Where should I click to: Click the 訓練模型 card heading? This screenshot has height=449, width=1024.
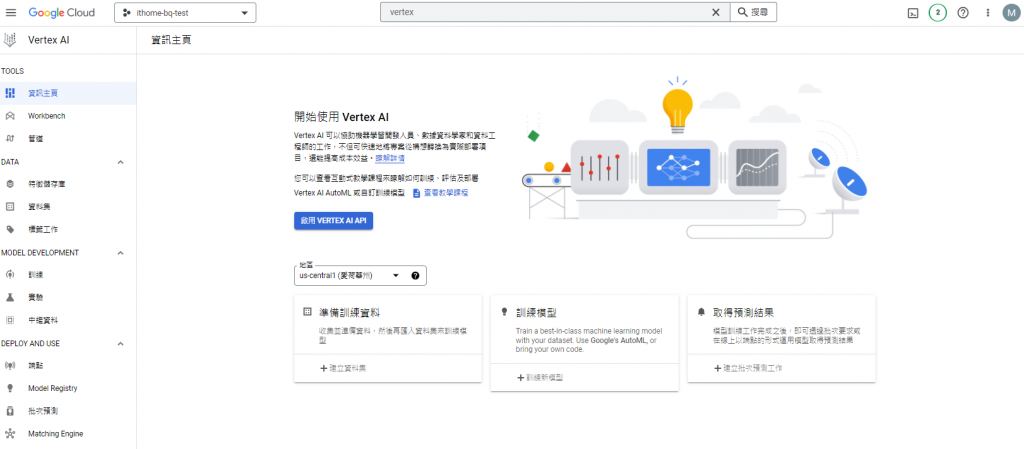click(536, 313)
